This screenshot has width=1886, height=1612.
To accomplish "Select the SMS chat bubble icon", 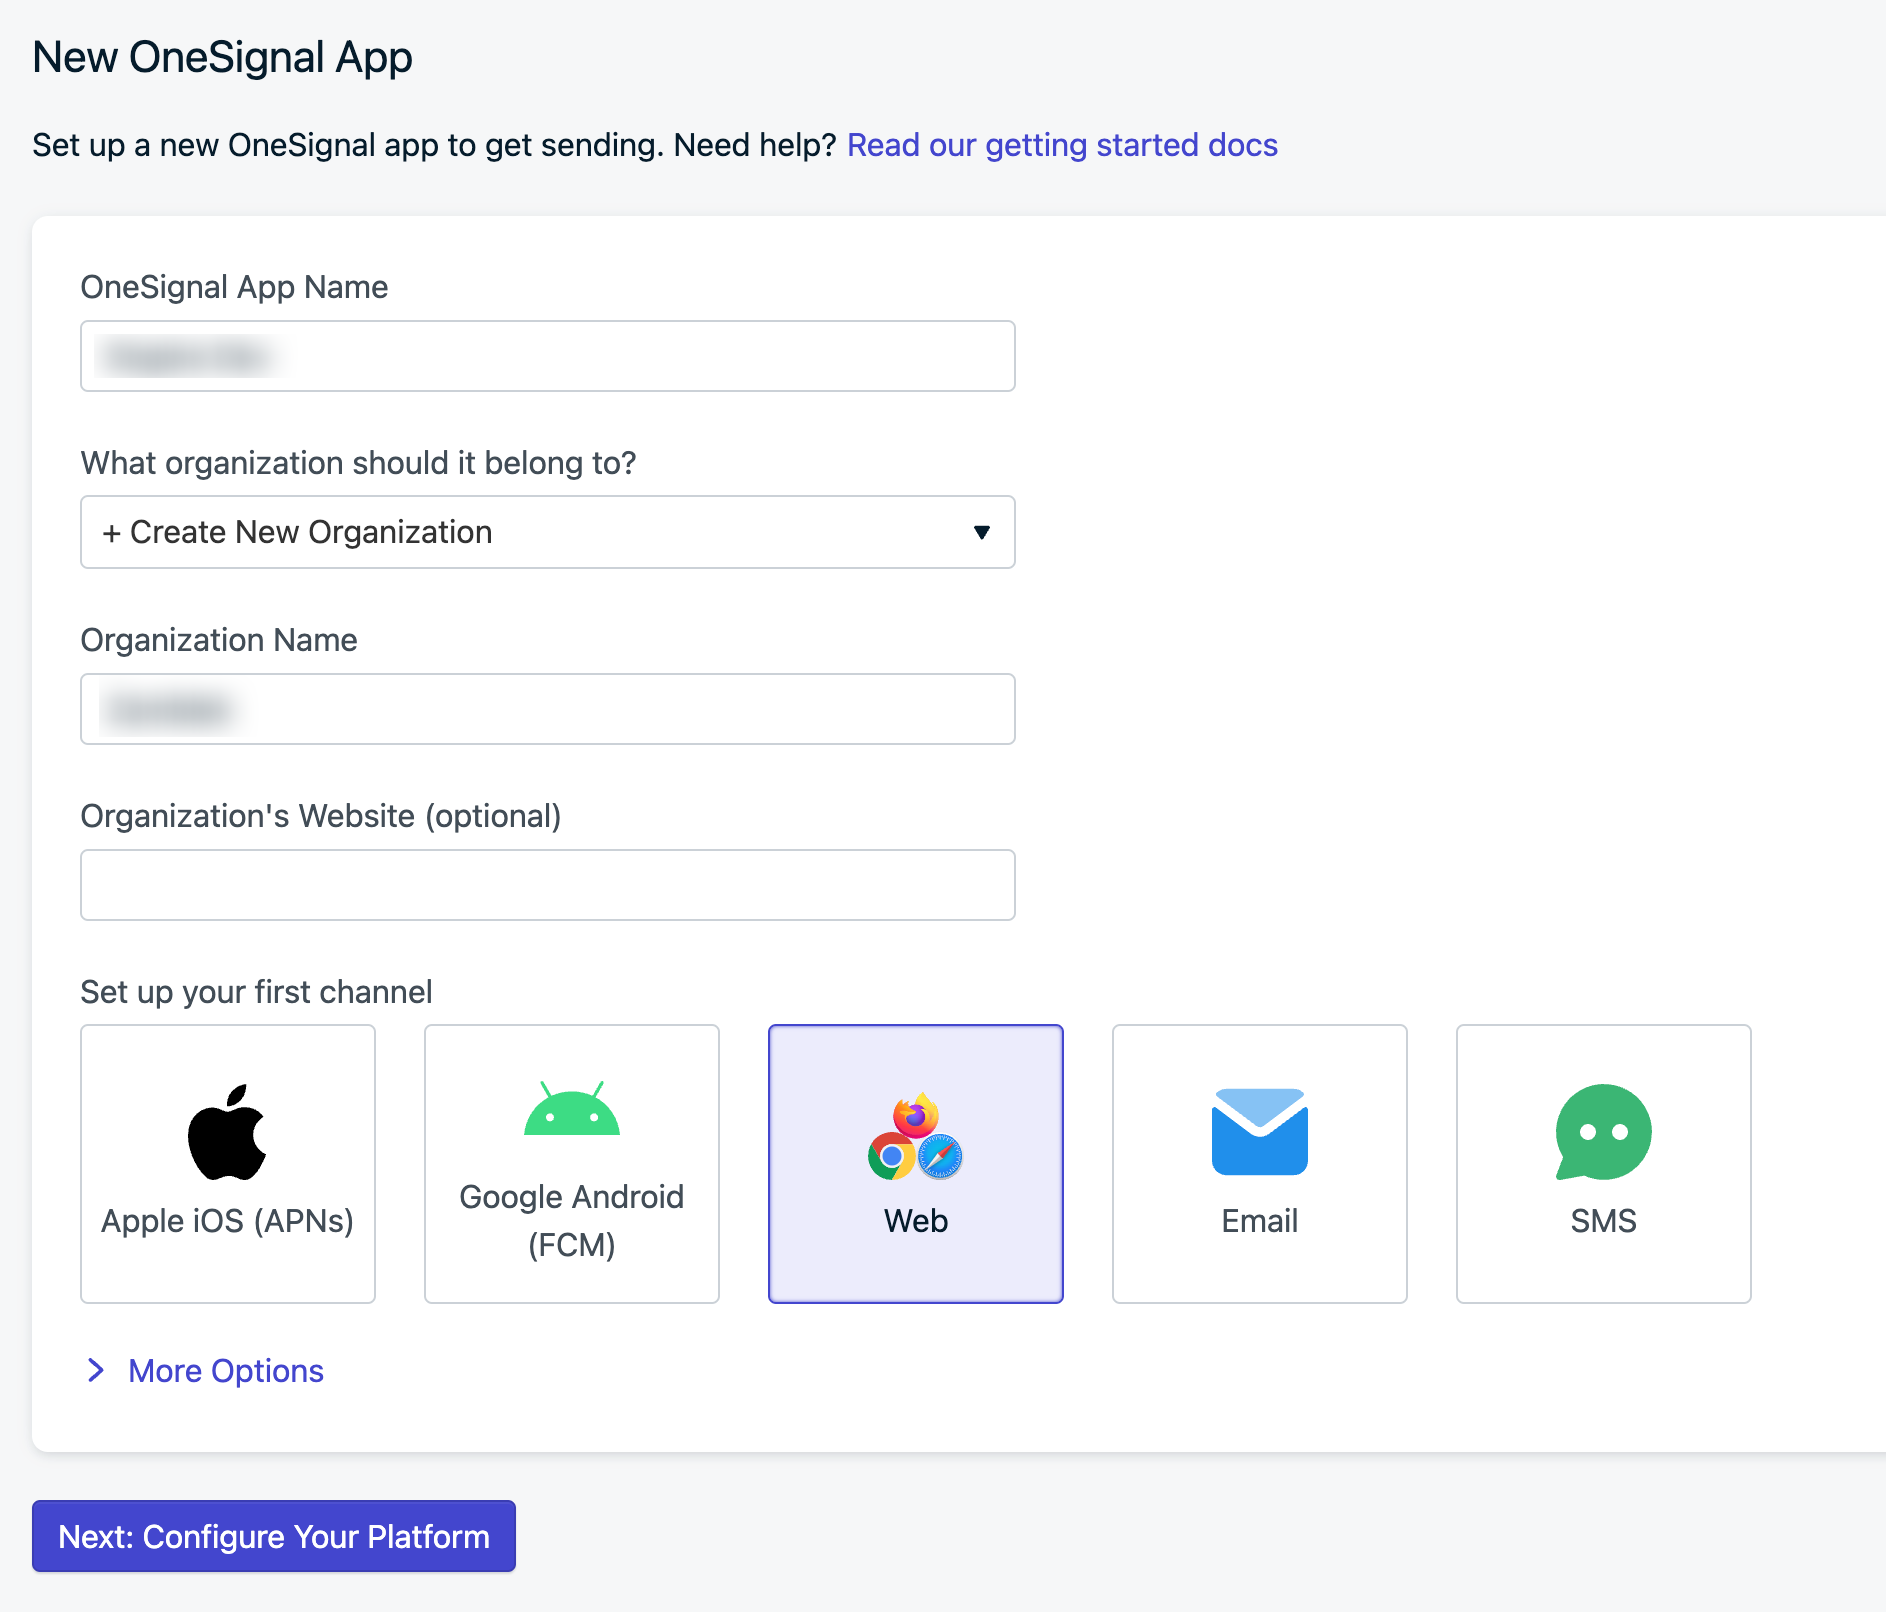I will 1603,1132.
